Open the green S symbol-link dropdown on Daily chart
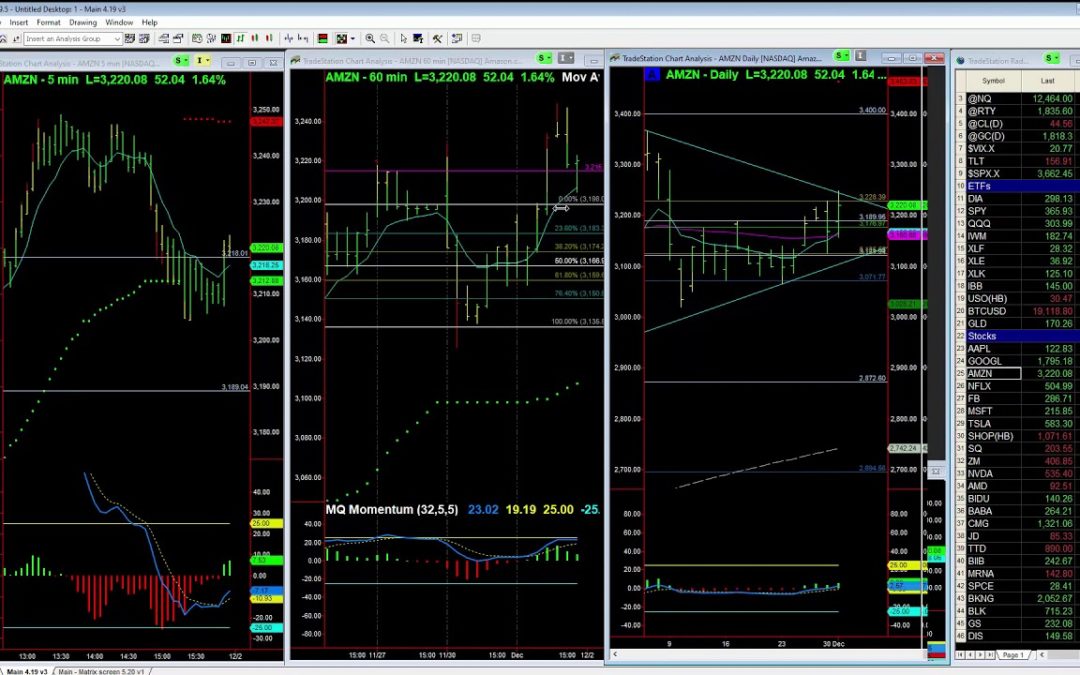The image size is (1080, 675). click(x=841, y=55)
